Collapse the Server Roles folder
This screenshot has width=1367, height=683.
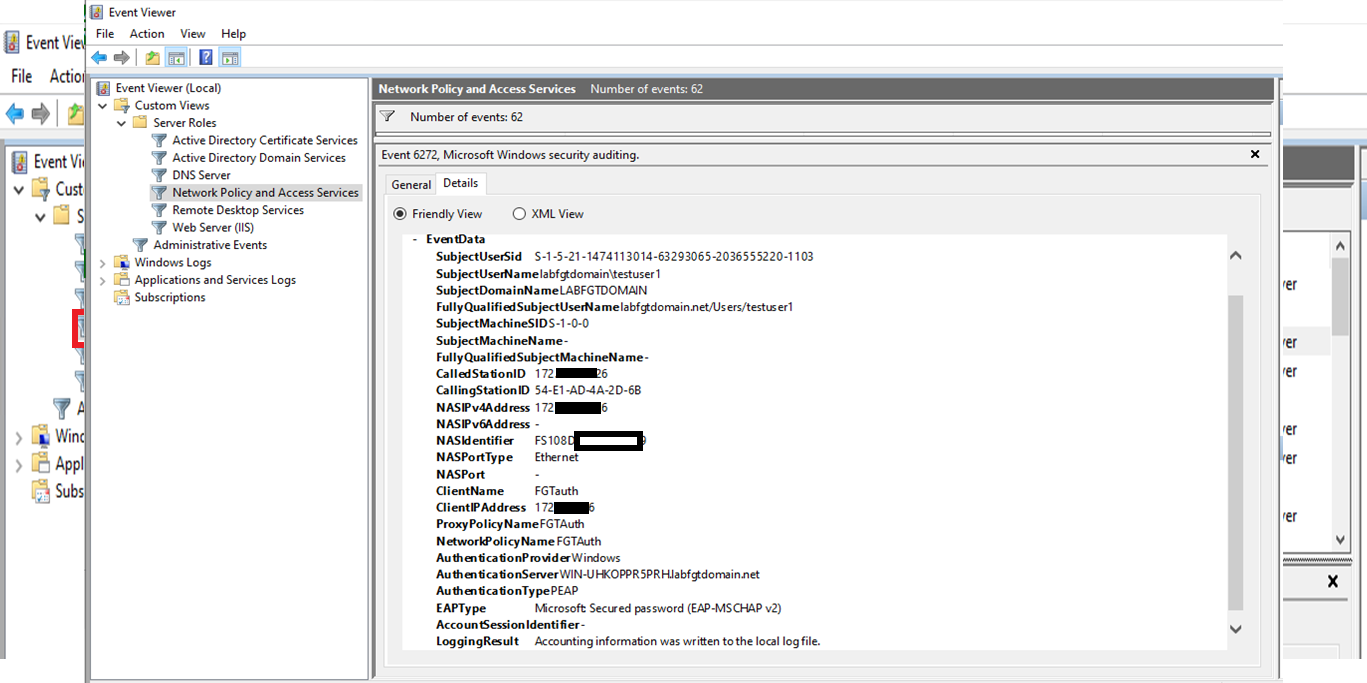coord(121,123)
